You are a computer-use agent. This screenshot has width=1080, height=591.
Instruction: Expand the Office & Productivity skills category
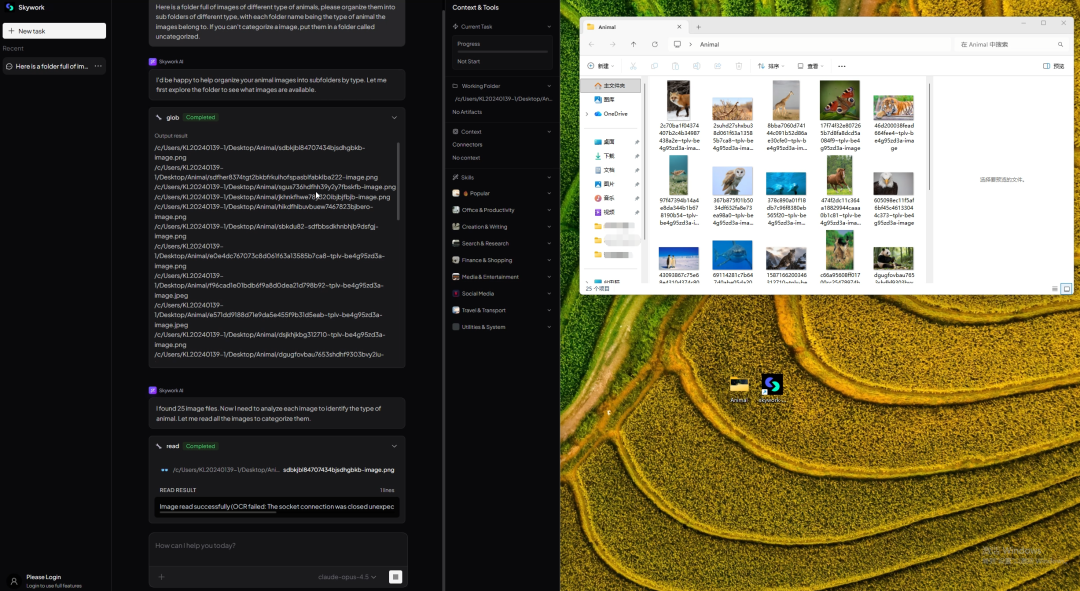pos(502,210)
